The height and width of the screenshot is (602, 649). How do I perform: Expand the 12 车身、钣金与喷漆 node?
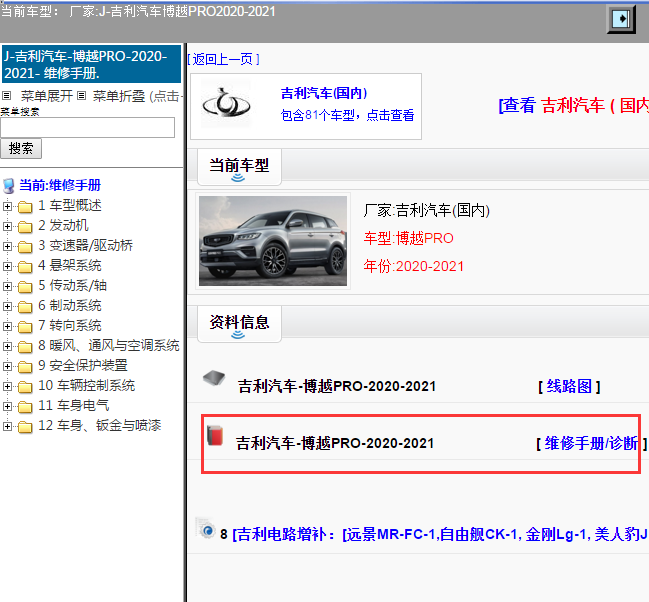coord(7,426)
